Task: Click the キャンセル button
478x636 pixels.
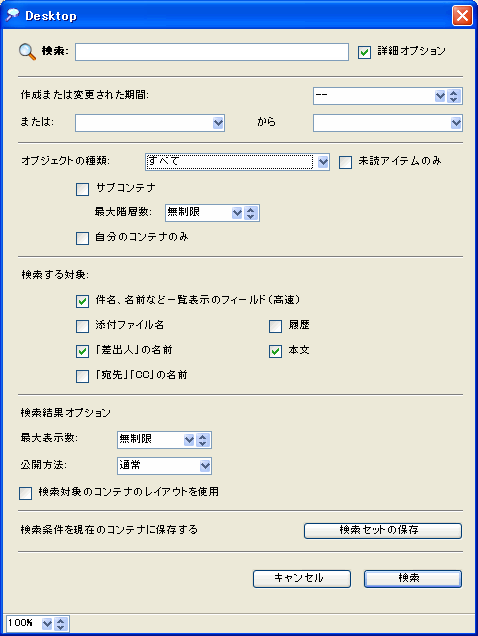Action: 301,579
